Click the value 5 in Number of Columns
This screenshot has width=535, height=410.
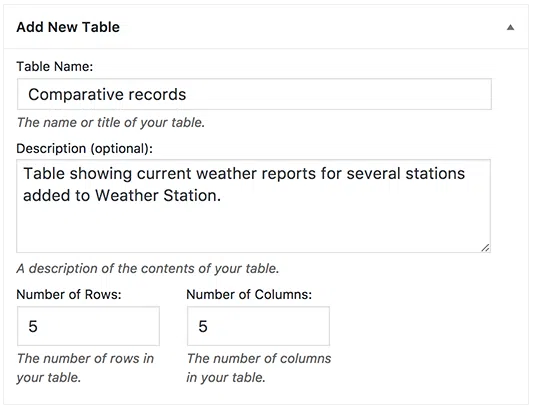tap(203, 326)
